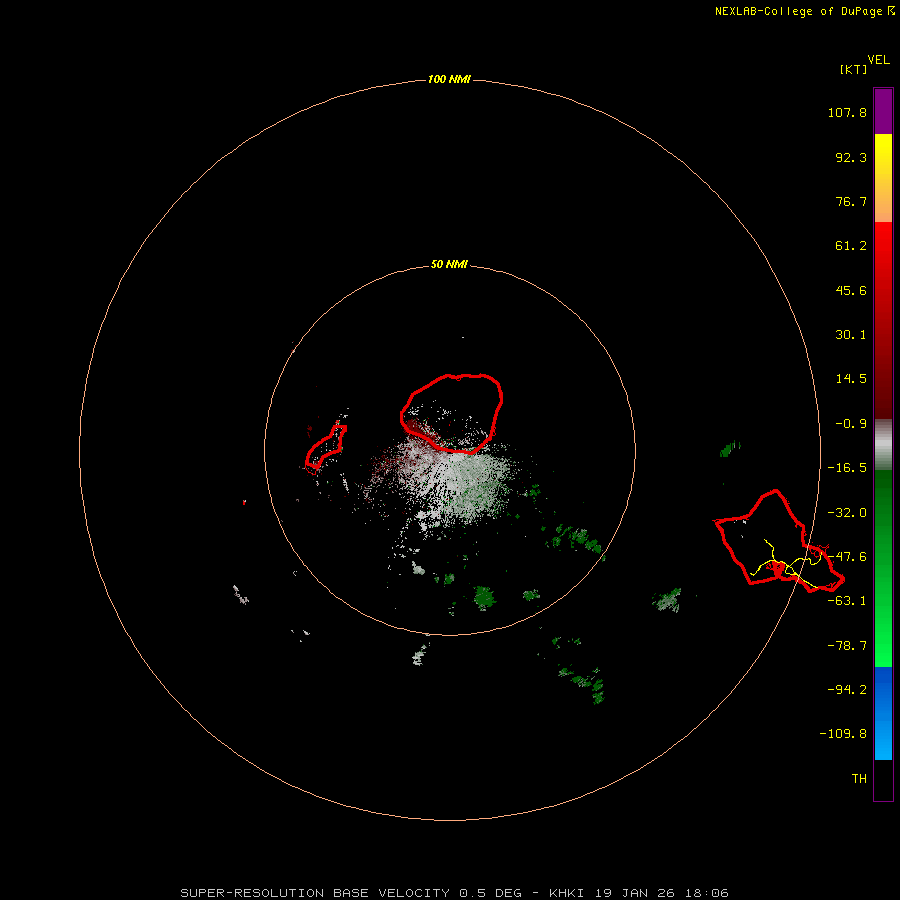Click the [KT] units label
Screen dimensions: 900x900
tap(853, 69)
